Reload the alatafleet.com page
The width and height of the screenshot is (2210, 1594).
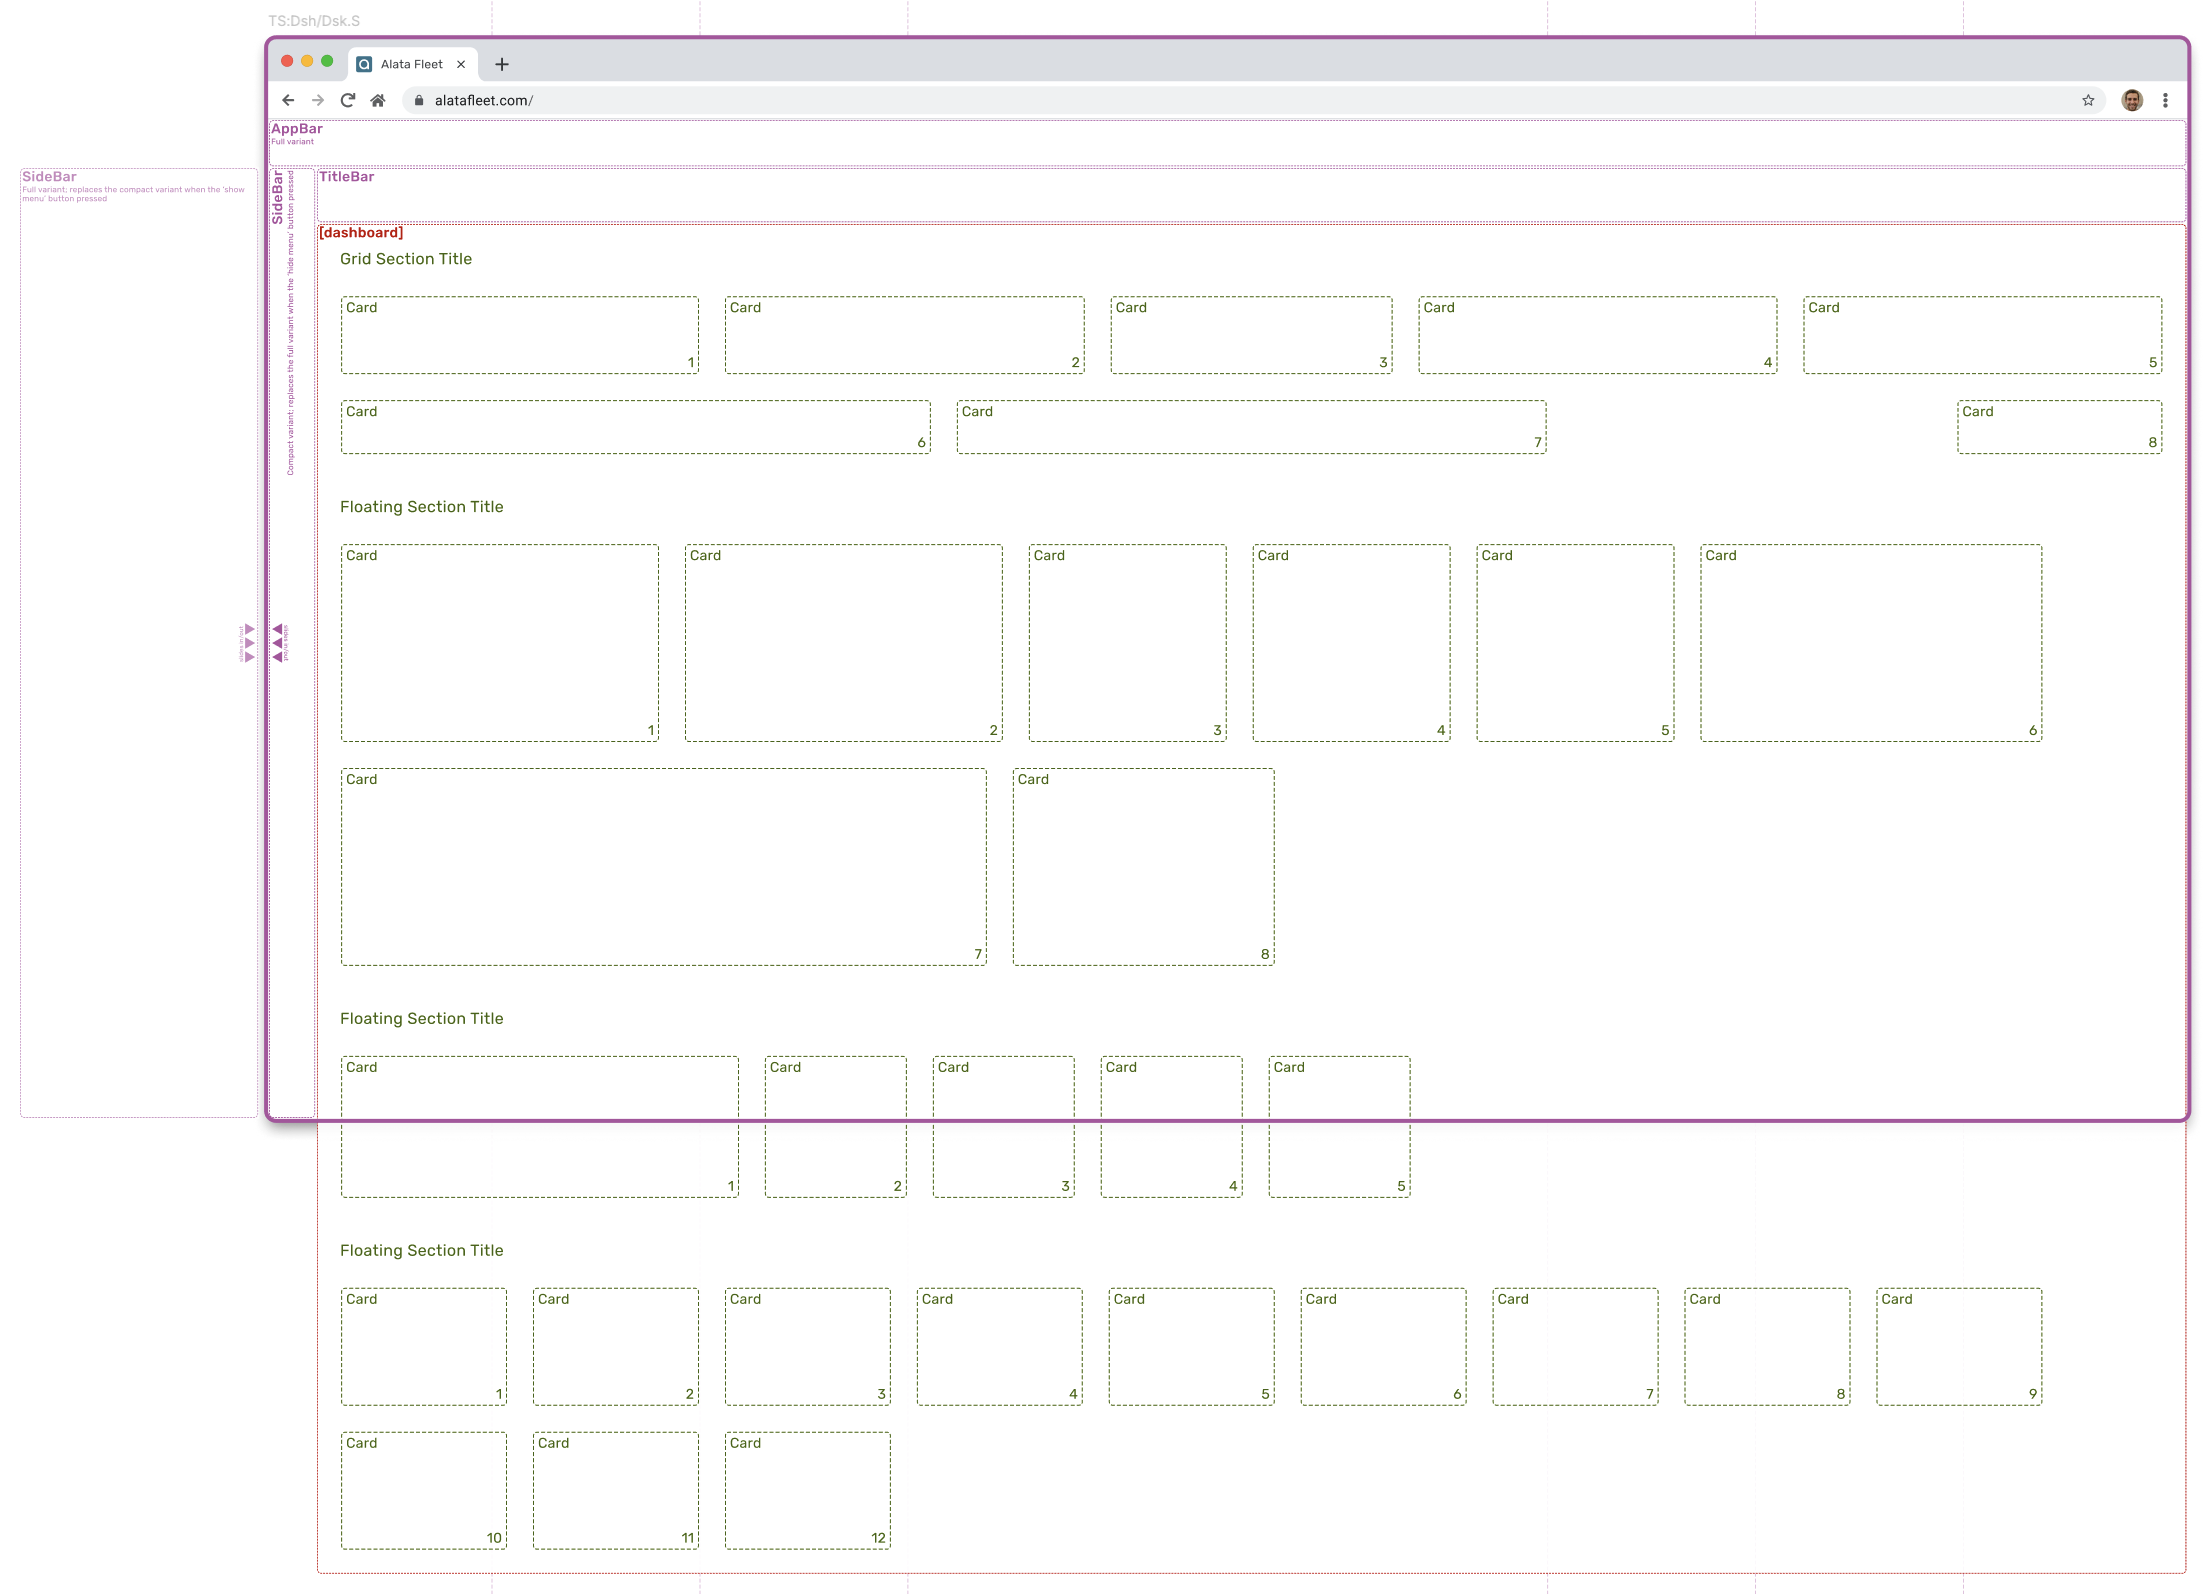click(348, 100)
